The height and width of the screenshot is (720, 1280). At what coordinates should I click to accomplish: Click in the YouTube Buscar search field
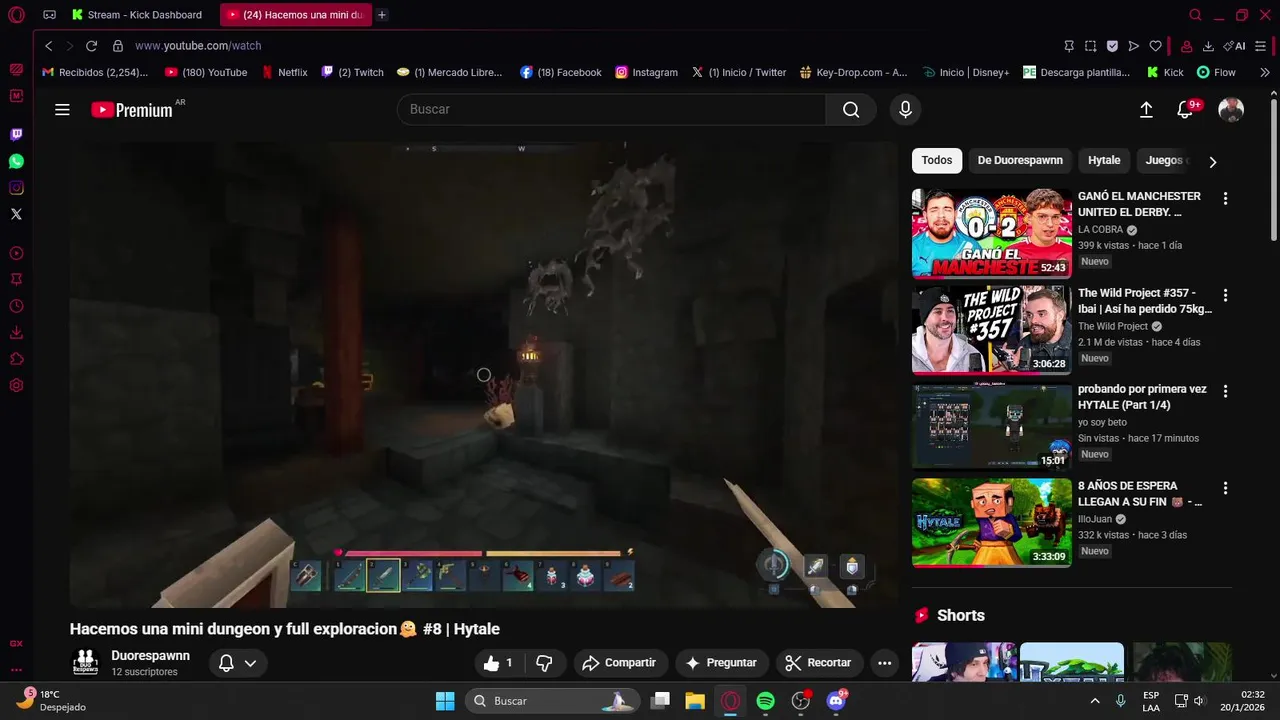tap(611, 109)
